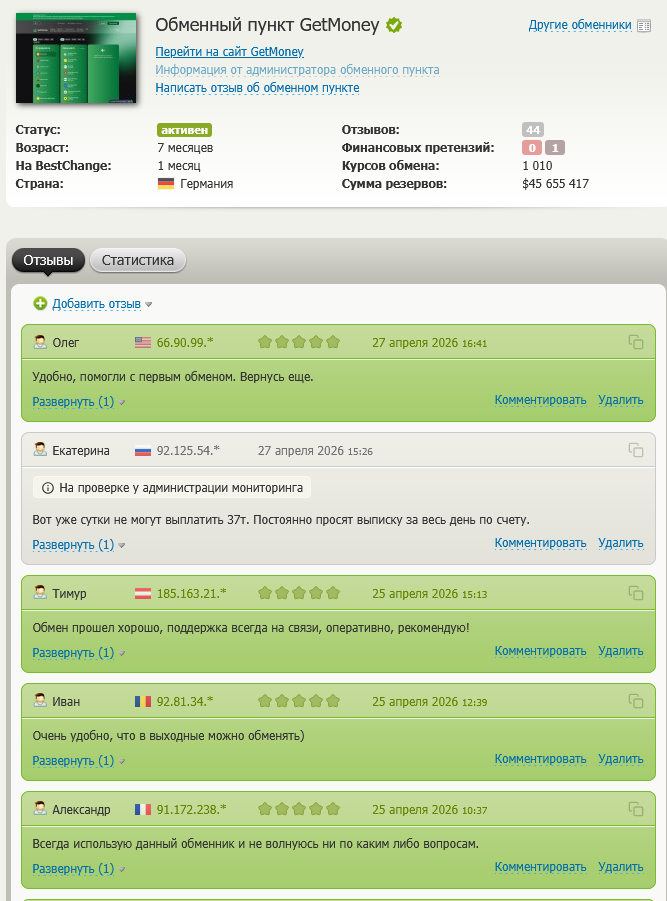Delete Иван's review
The height and width of the screenshot is (901, 667).
620,759
